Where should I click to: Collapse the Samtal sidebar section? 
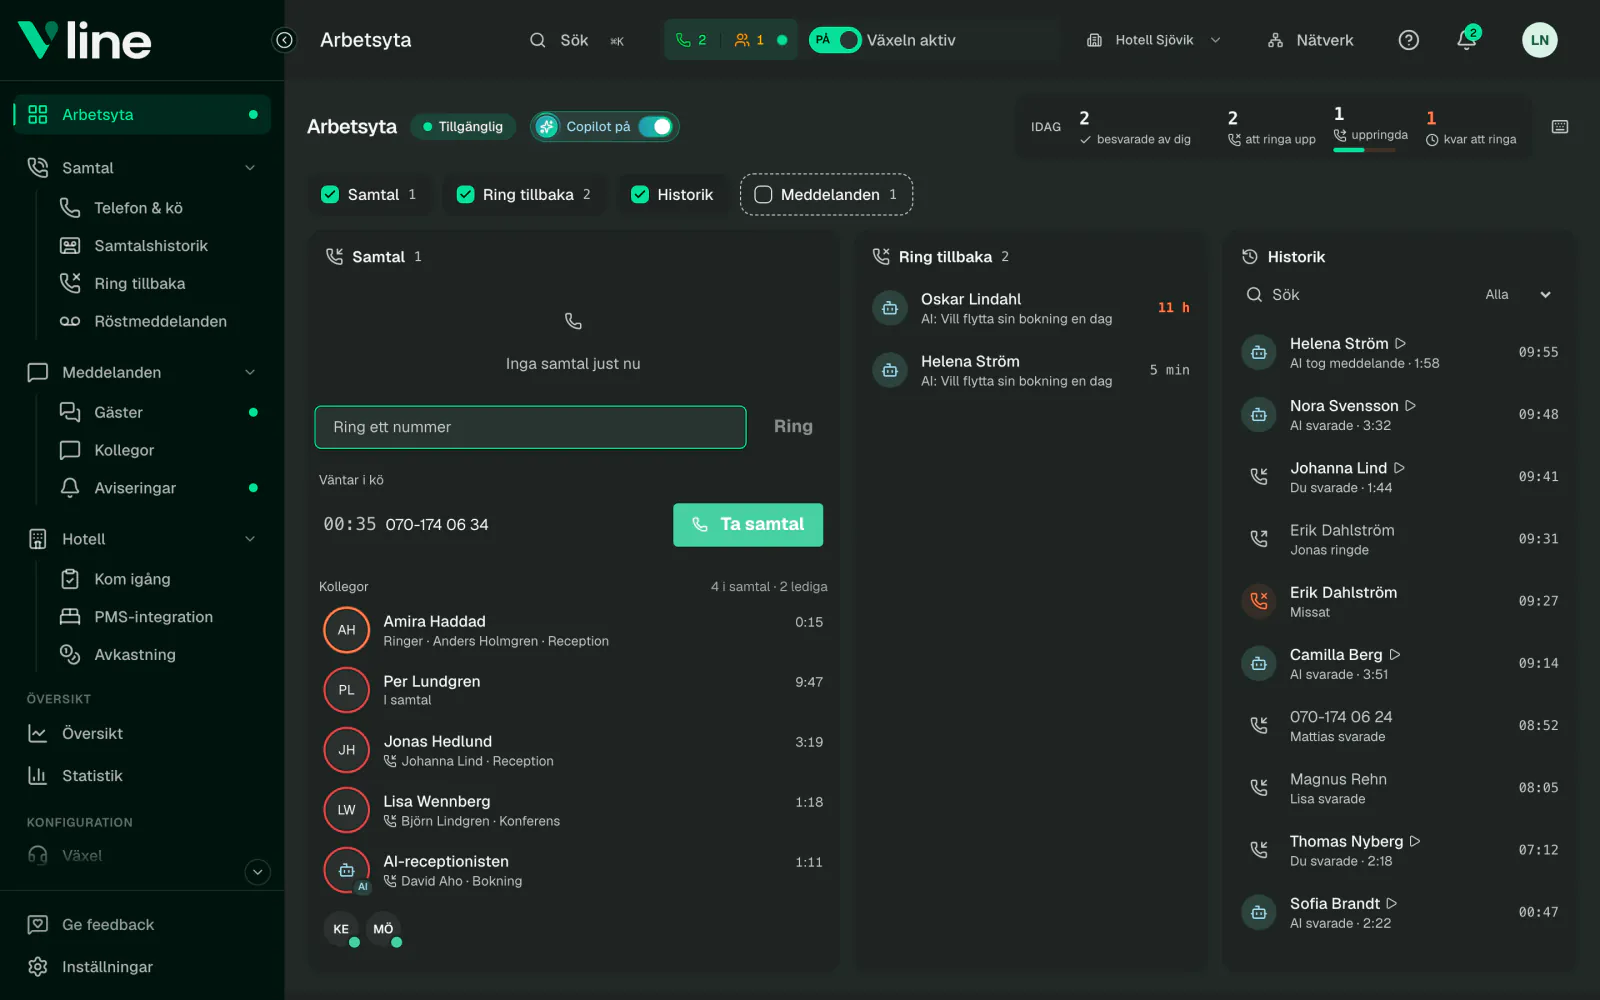coord(250,168)
